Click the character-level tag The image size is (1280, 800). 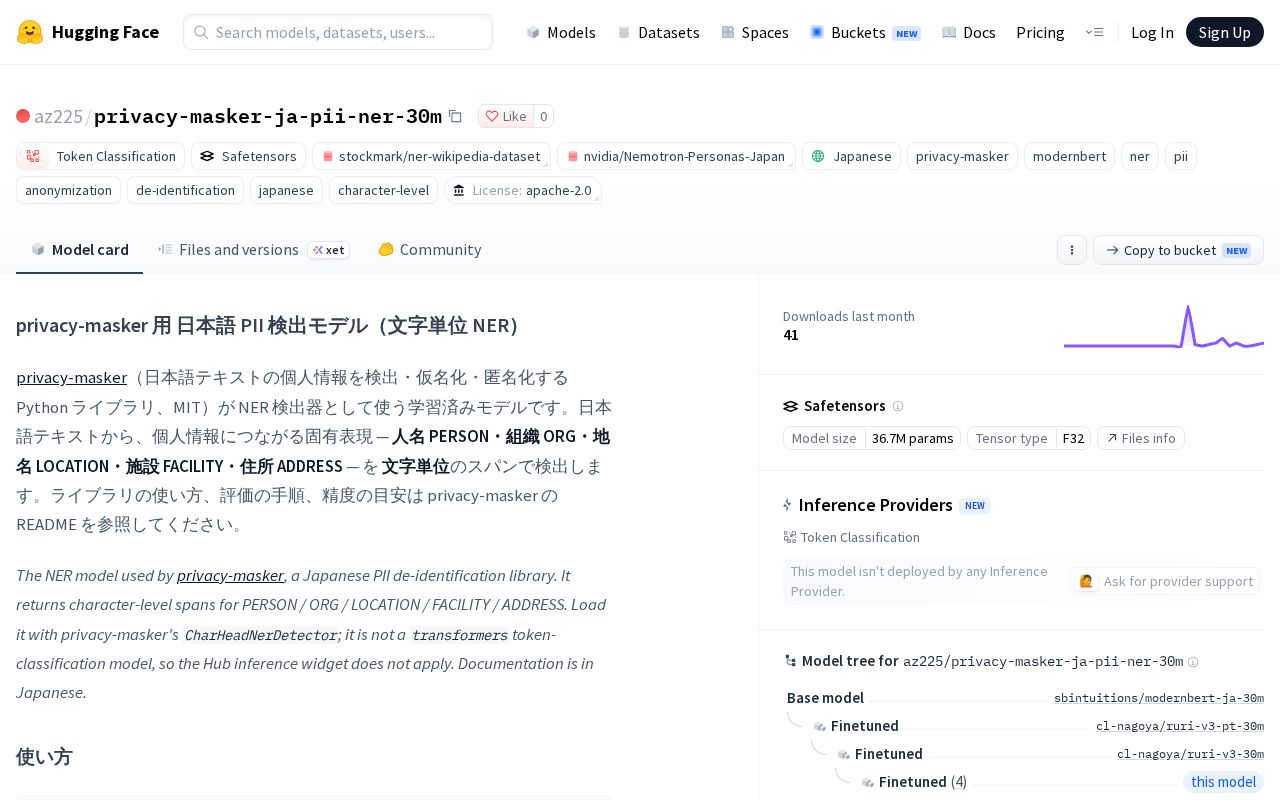pyautogui.click(x=383, y=190)
